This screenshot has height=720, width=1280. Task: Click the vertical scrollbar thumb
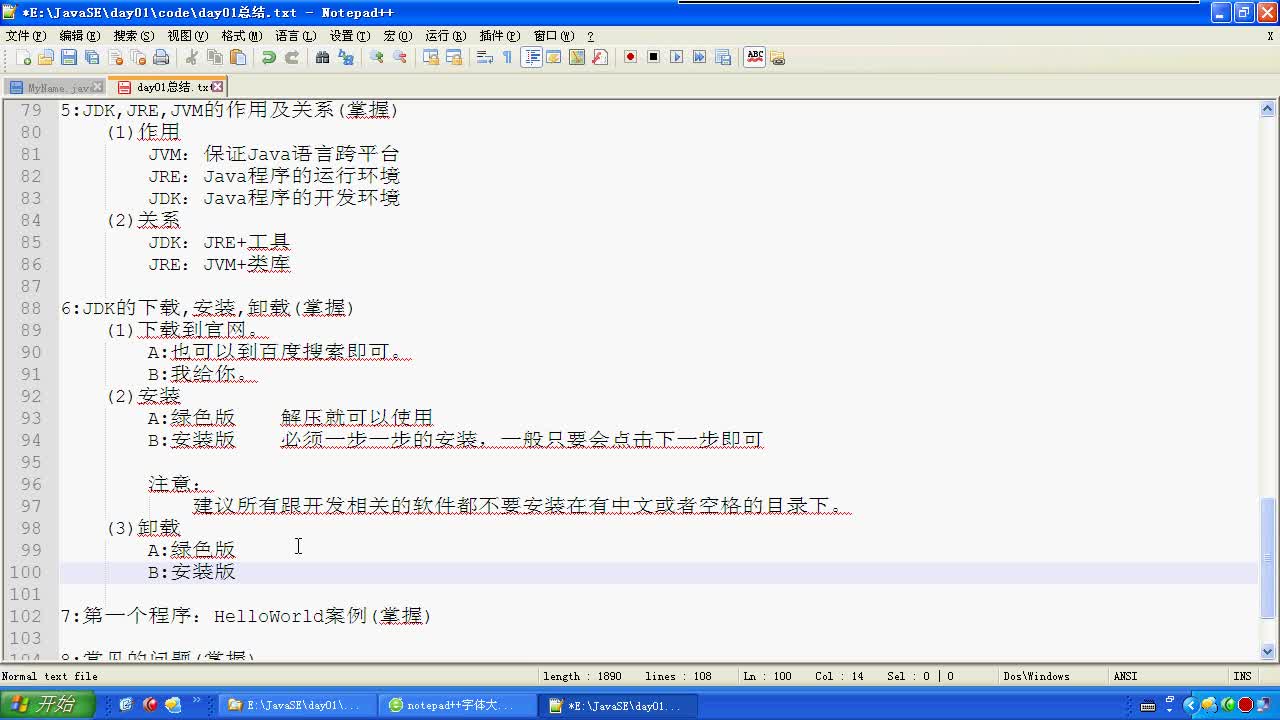1268,558
